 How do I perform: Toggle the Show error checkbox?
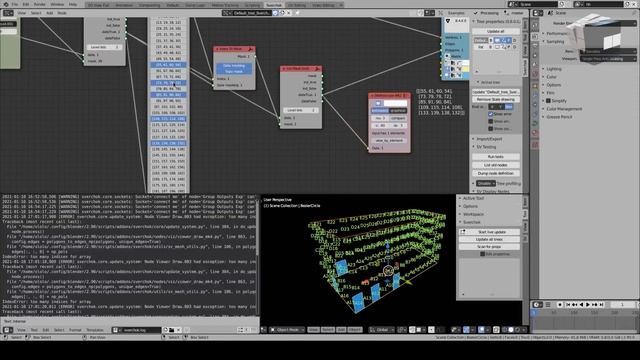491,114
